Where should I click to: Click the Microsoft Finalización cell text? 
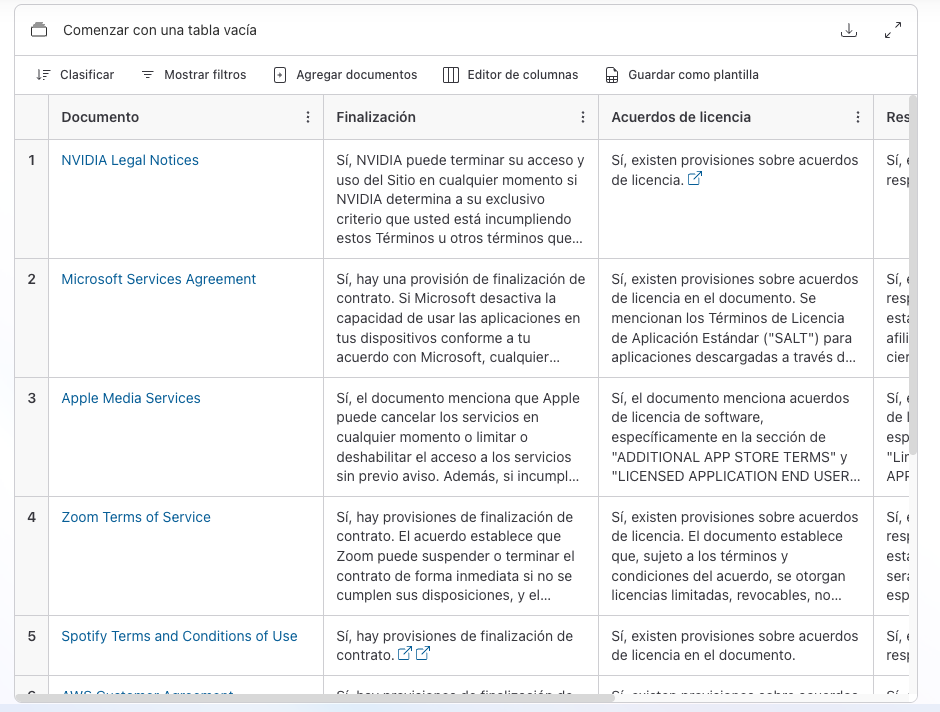[x=460, y=318]
